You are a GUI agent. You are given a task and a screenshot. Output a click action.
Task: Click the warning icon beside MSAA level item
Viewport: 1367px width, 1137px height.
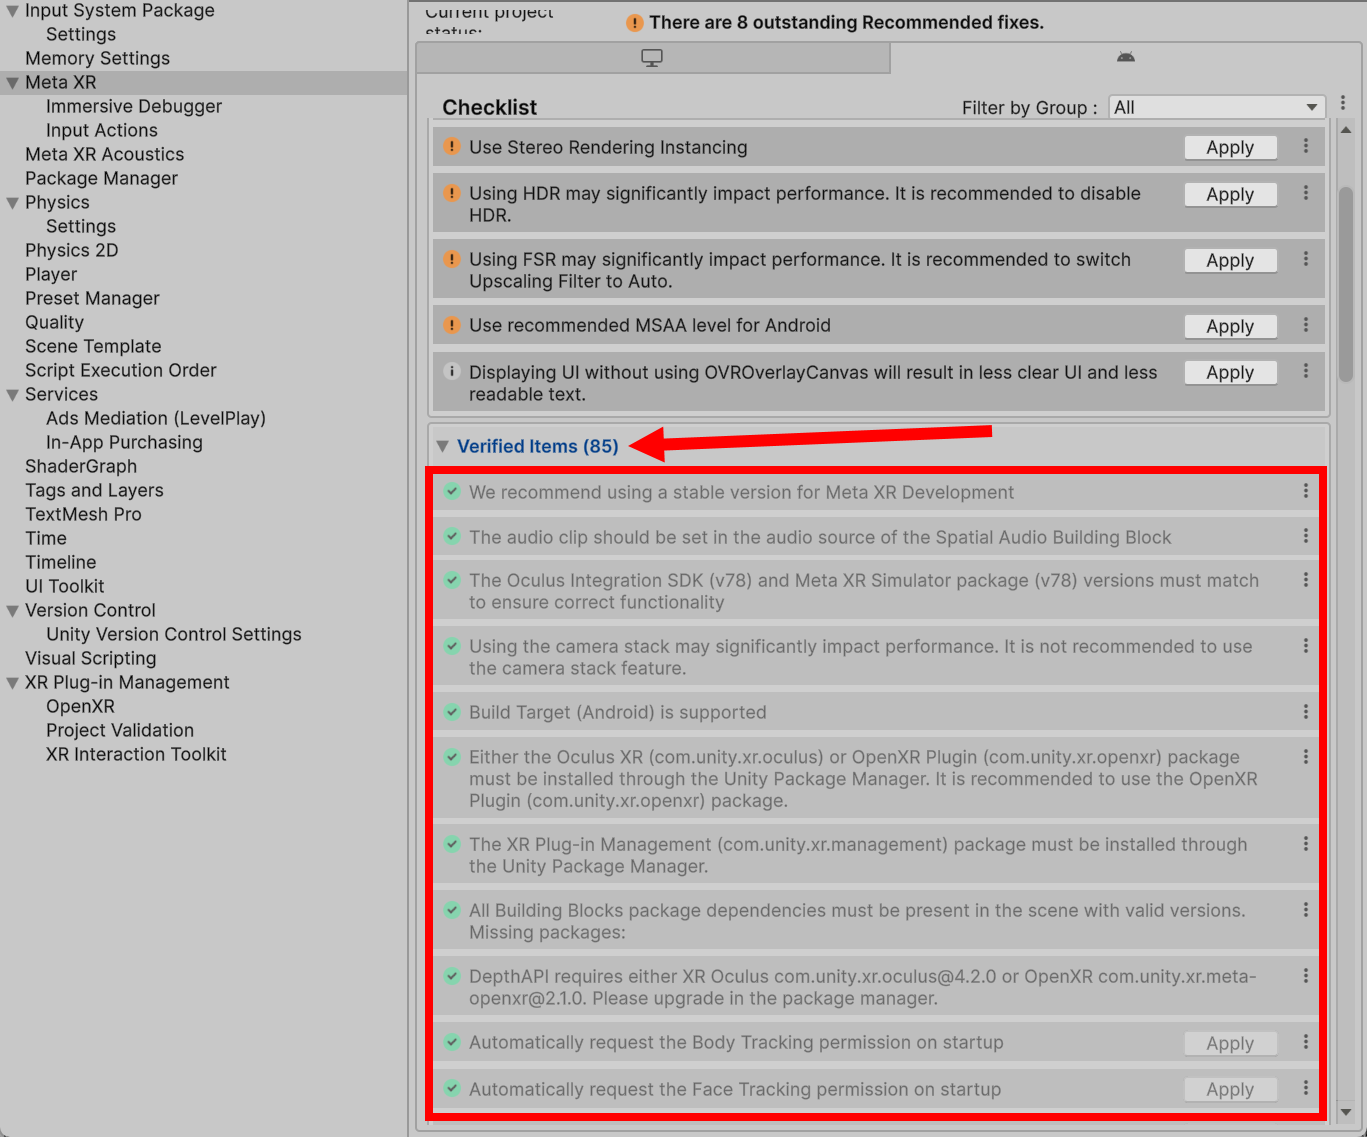(x=452, y=325)
